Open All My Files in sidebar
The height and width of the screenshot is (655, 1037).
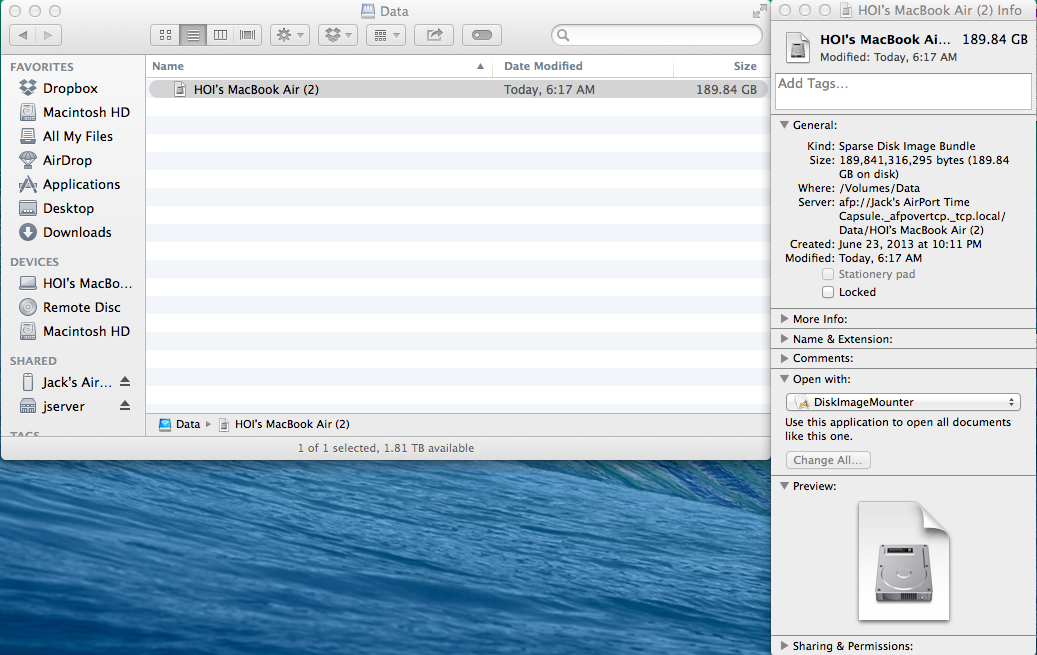coord(77,136)
